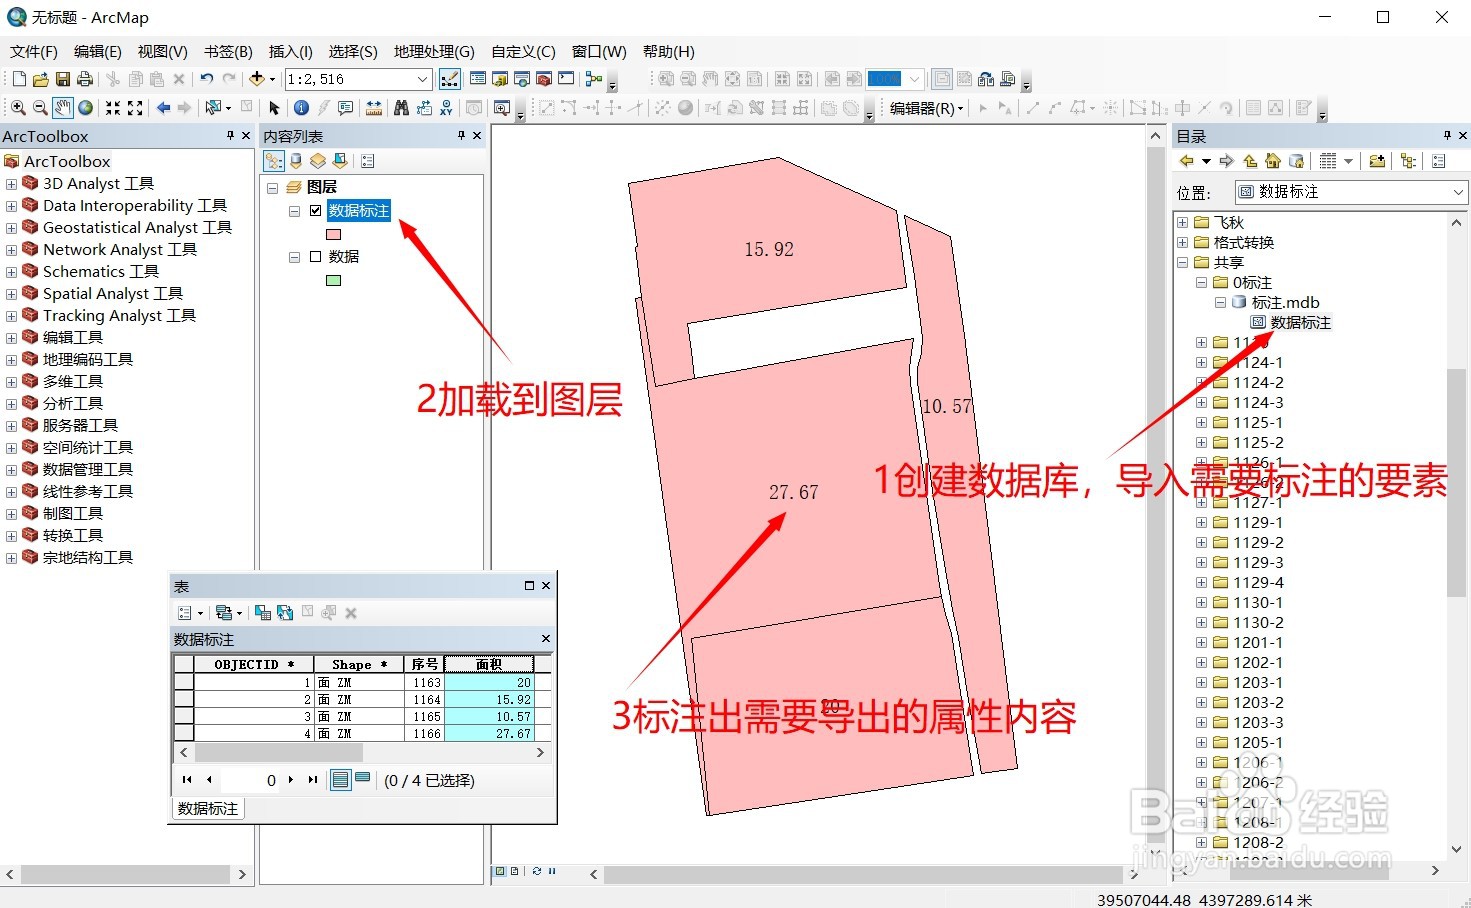Open the Python window icon

click(566, 79)
